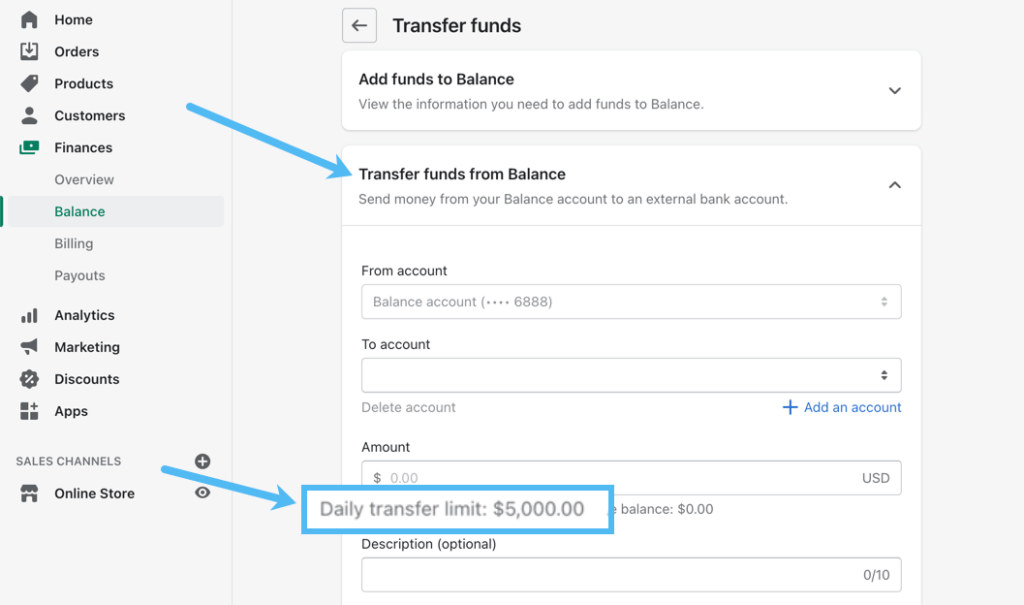Expand the Add funds to Balance section
1024x605 pixels.
[894, 91]
